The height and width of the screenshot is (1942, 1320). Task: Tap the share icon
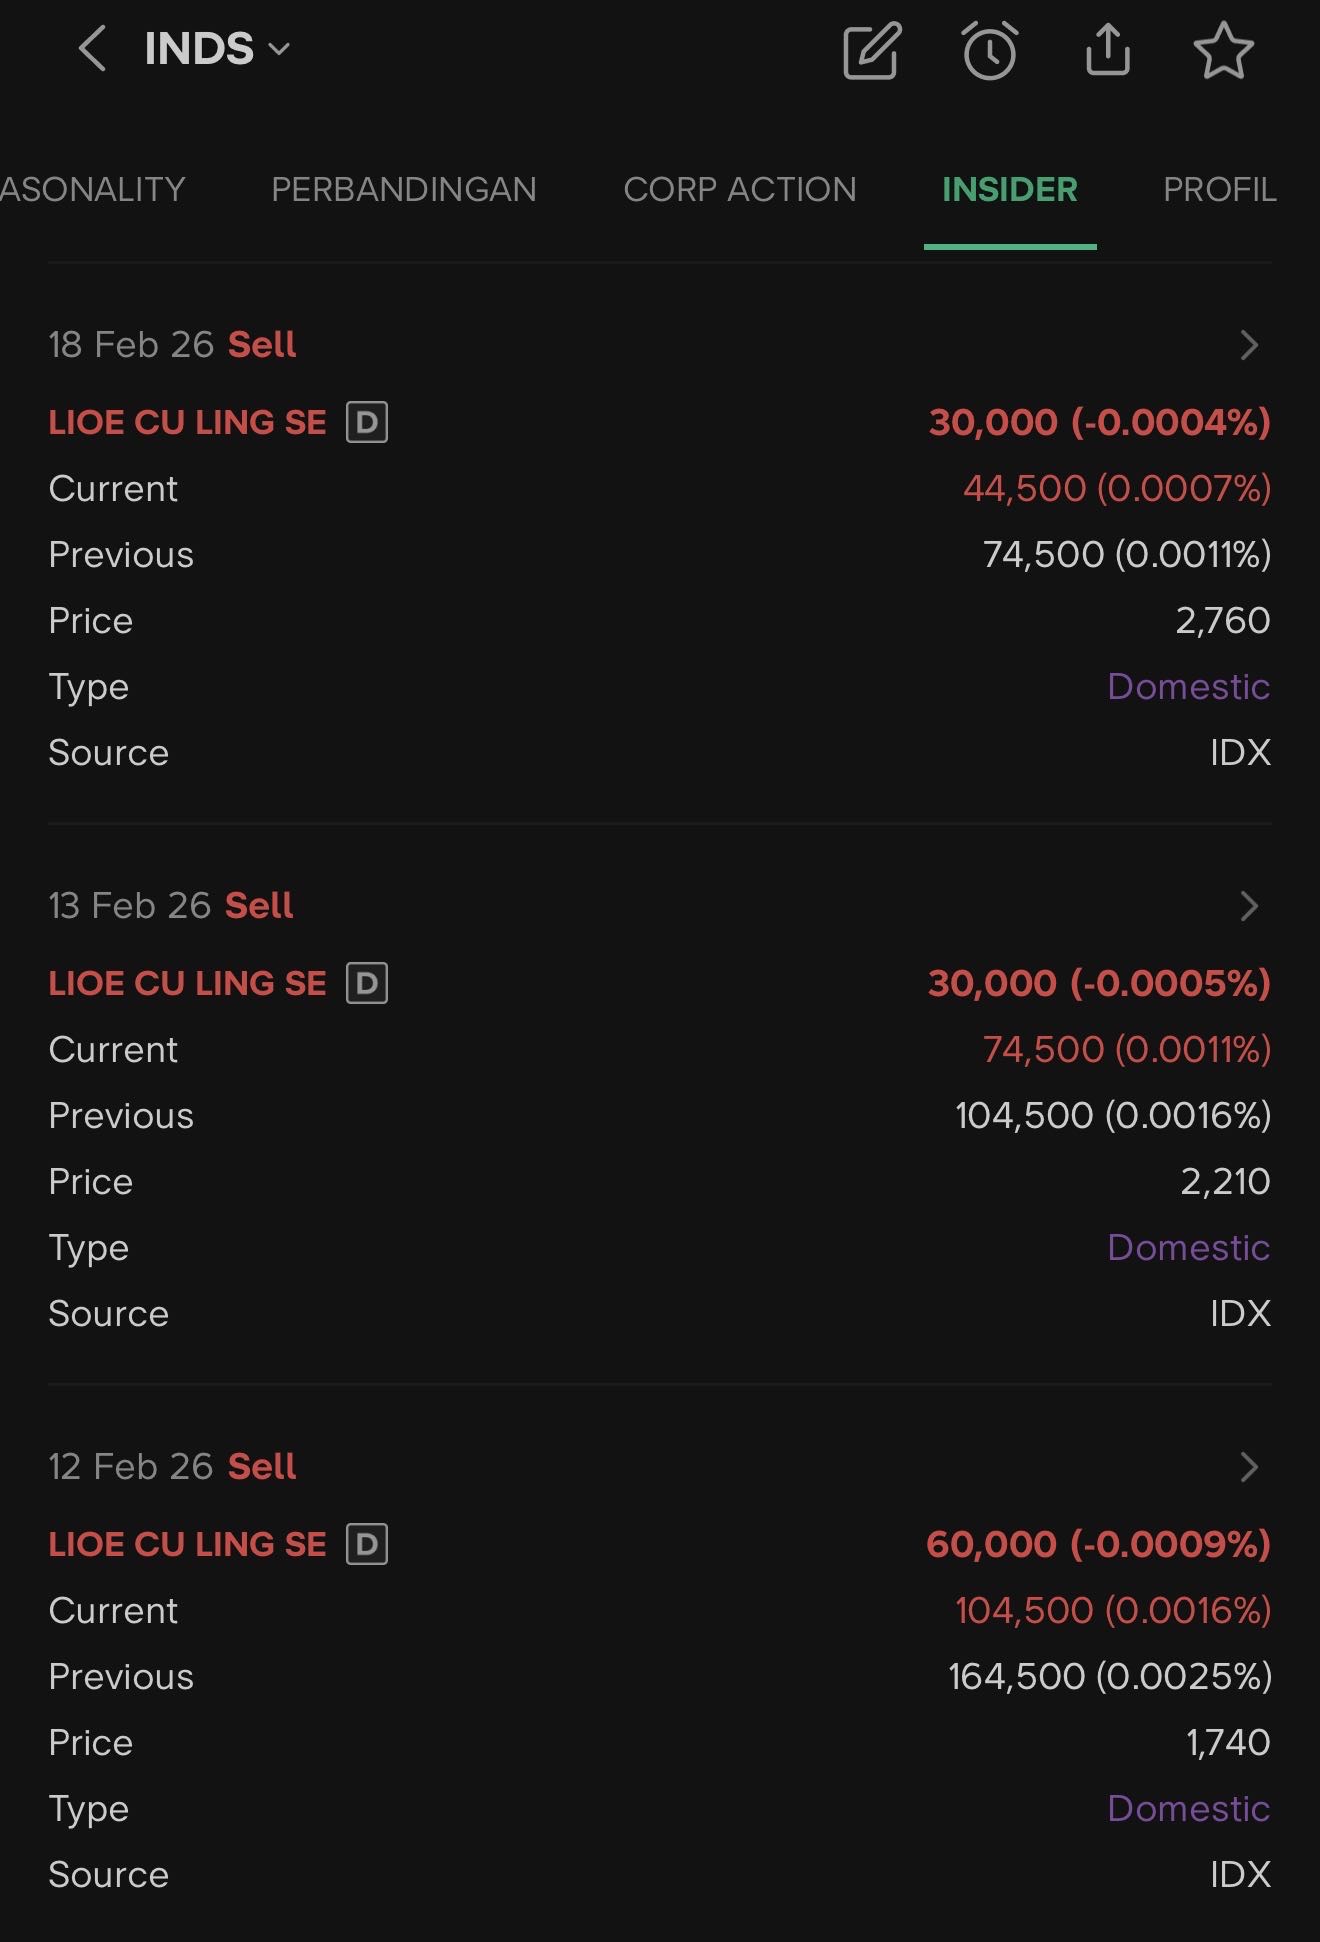1107,51
